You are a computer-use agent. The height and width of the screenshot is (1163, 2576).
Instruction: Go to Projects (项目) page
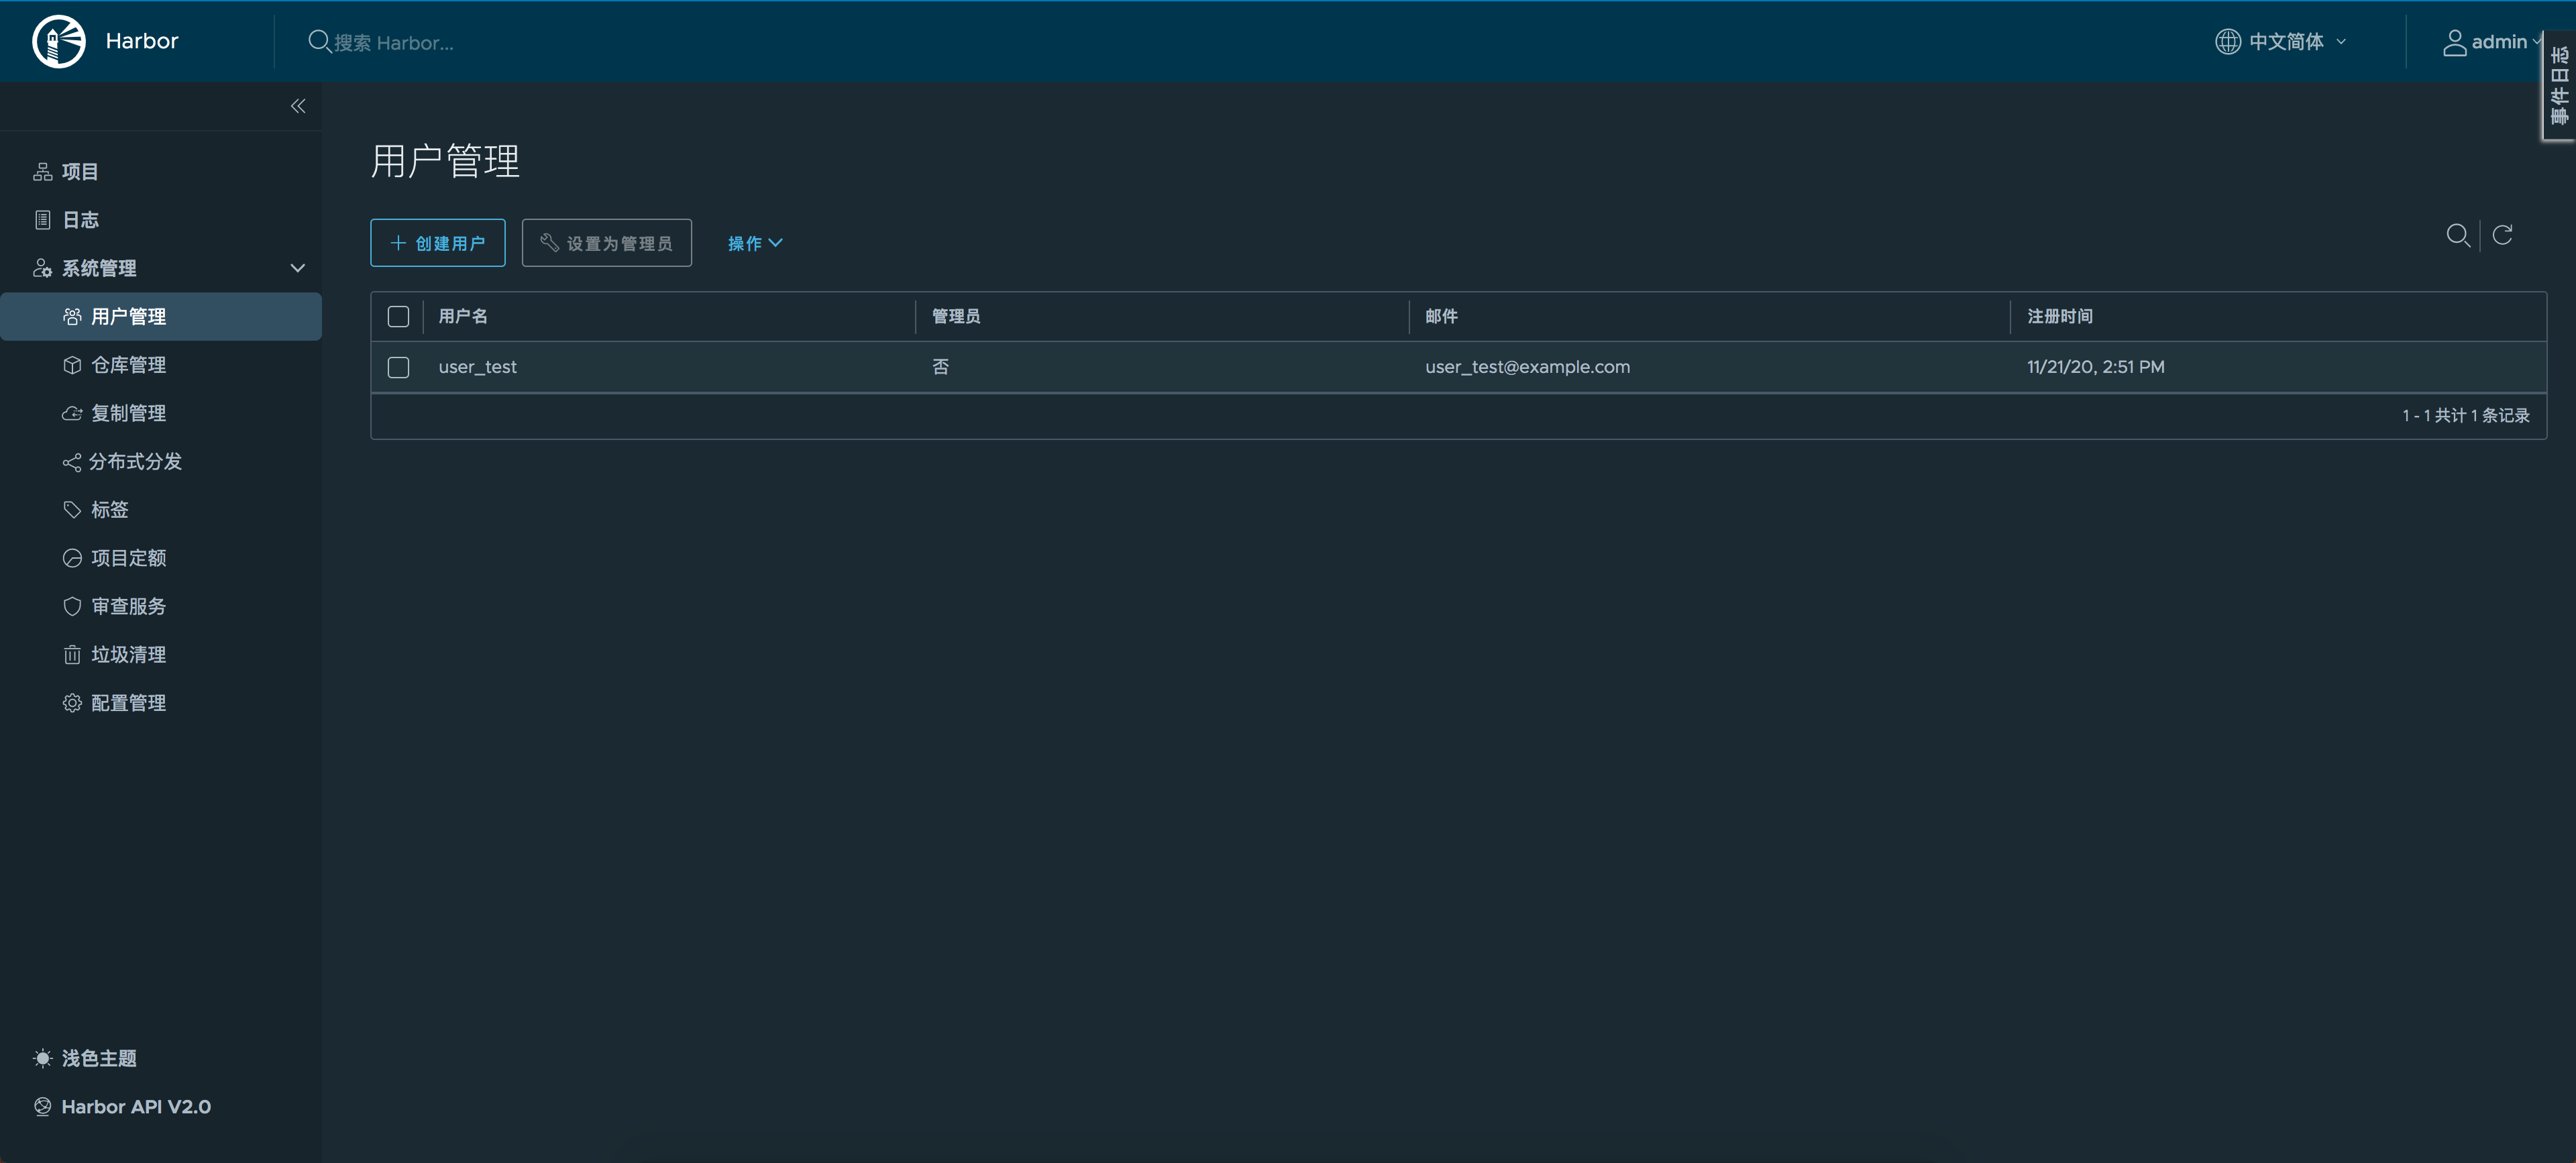(x=79, y=172)
